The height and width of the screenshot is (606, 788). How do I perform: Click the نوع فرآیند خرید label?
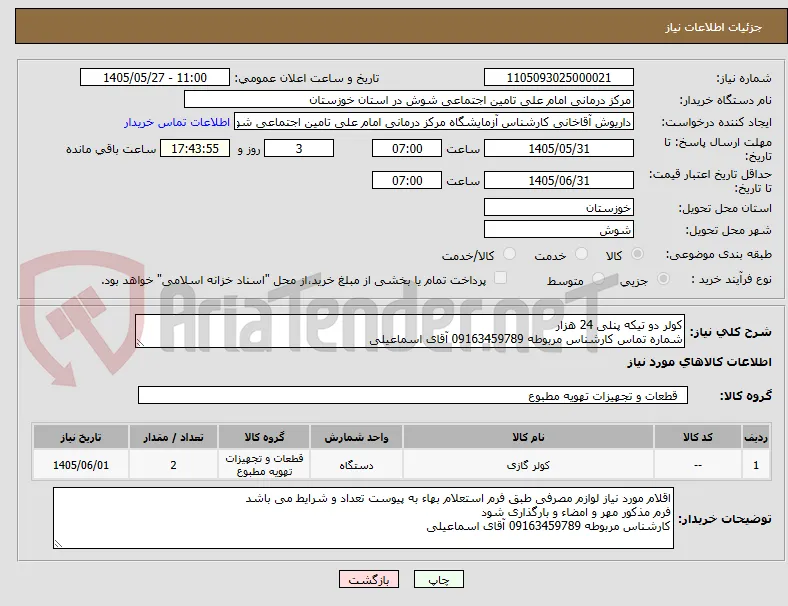(731, 279)
